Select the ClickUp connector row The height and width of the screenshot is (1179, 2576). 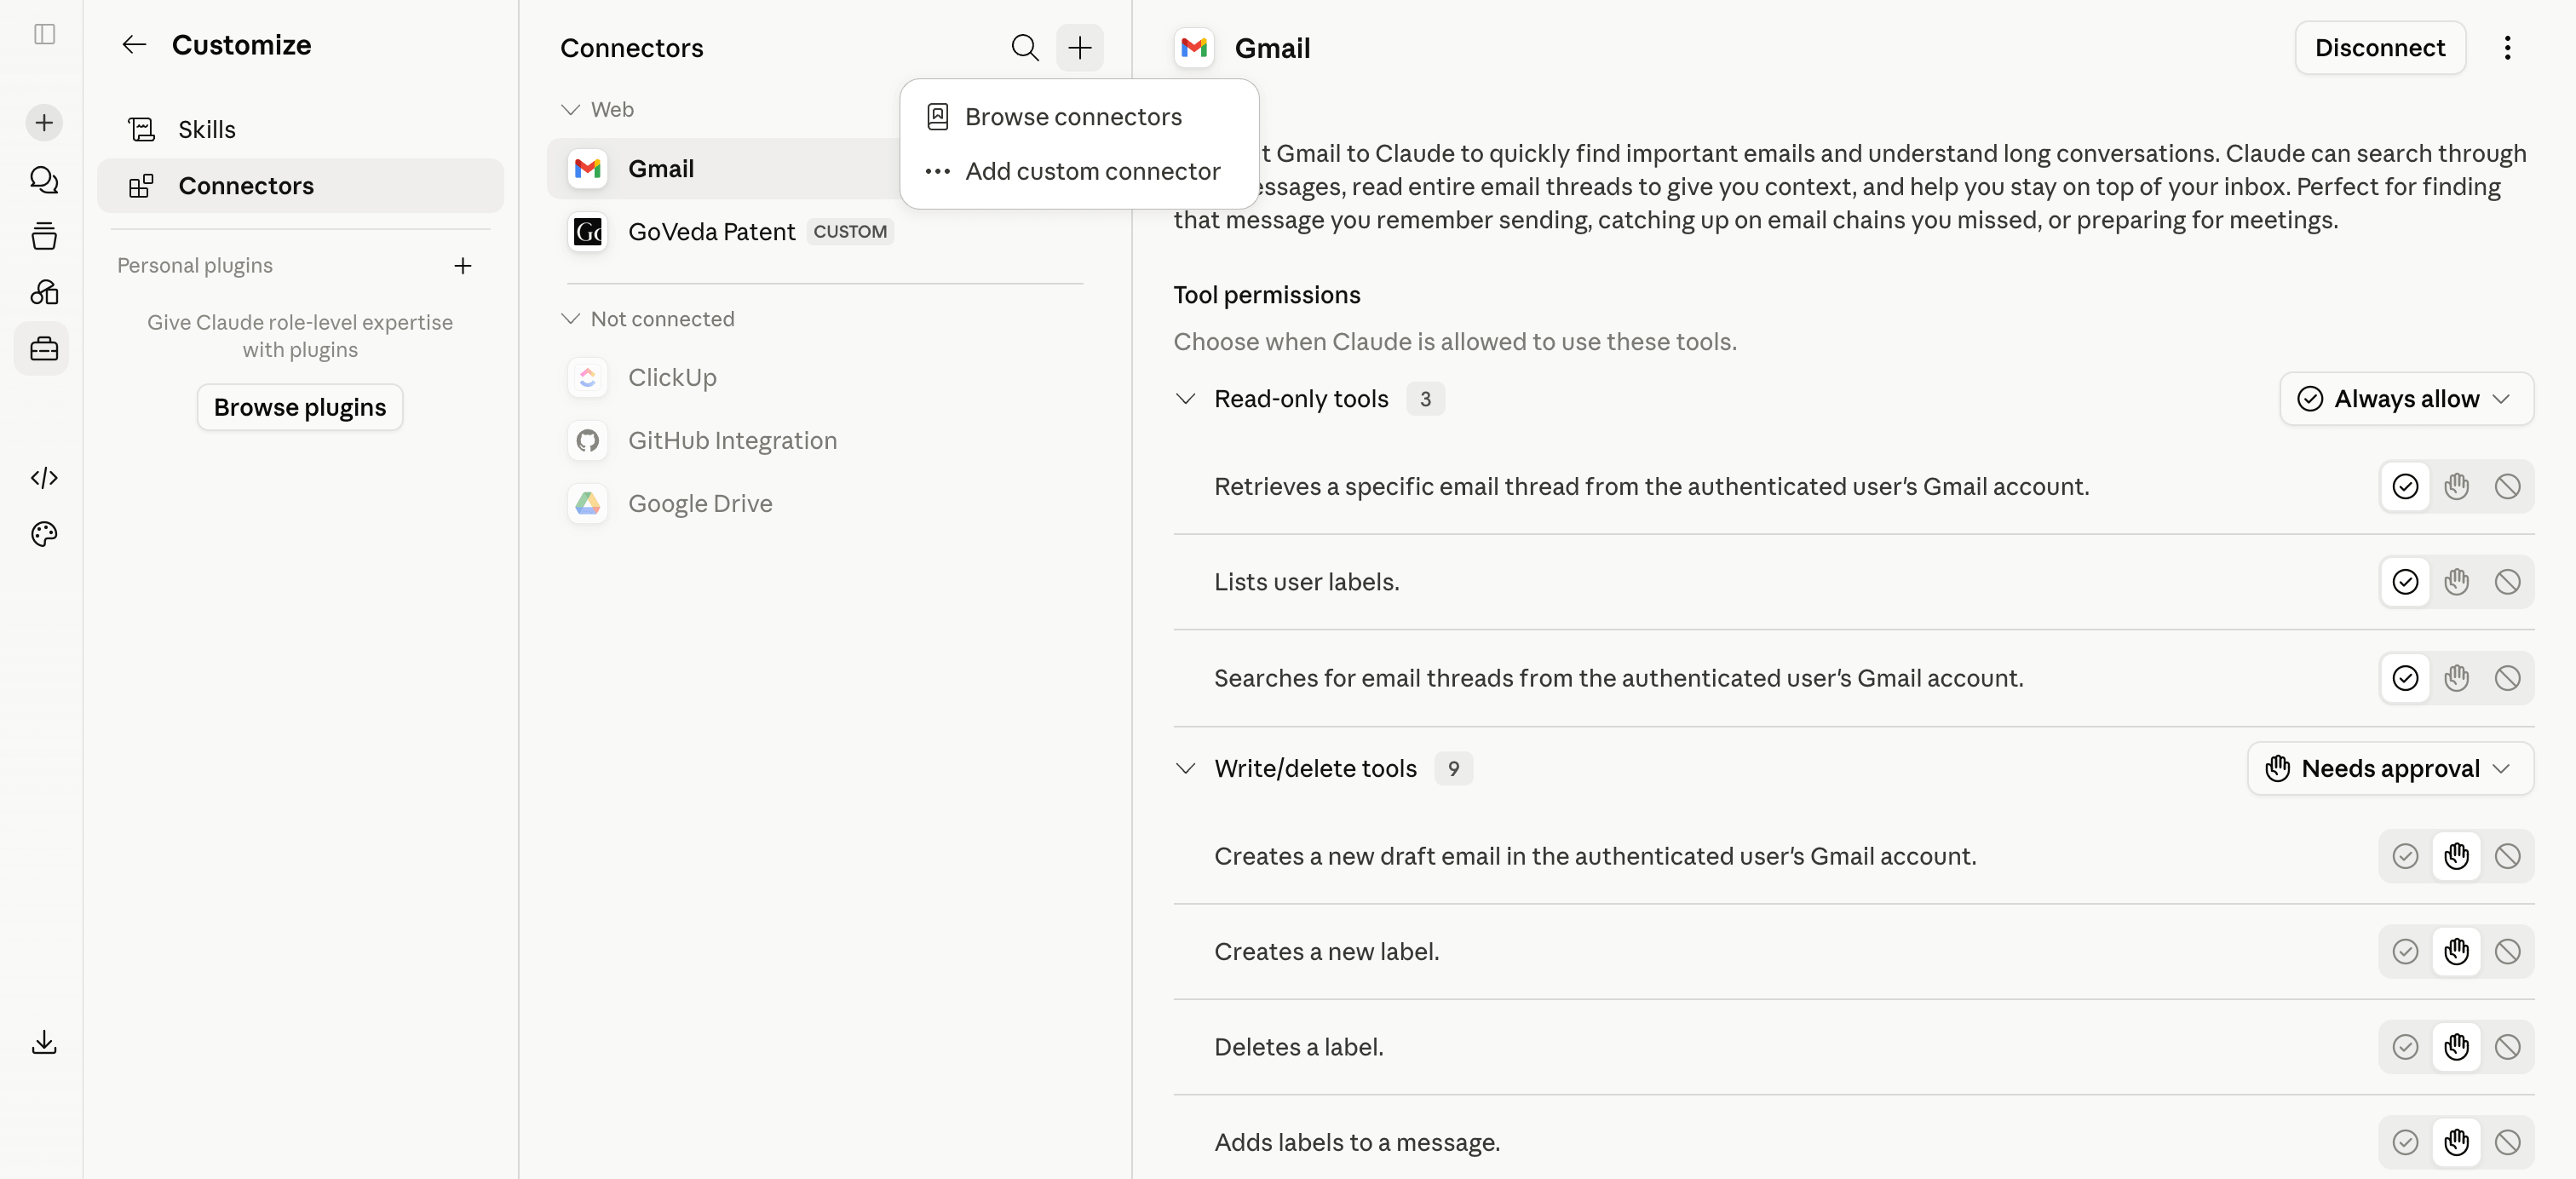825,378
